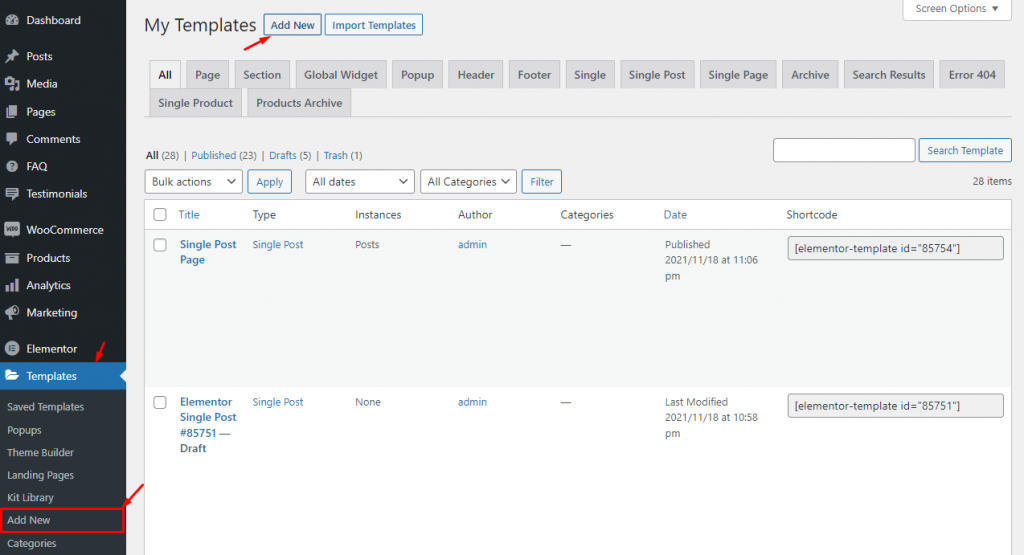Open Categories submenu item
Viewport: 1024px width, 555px height.
(31, 543)
